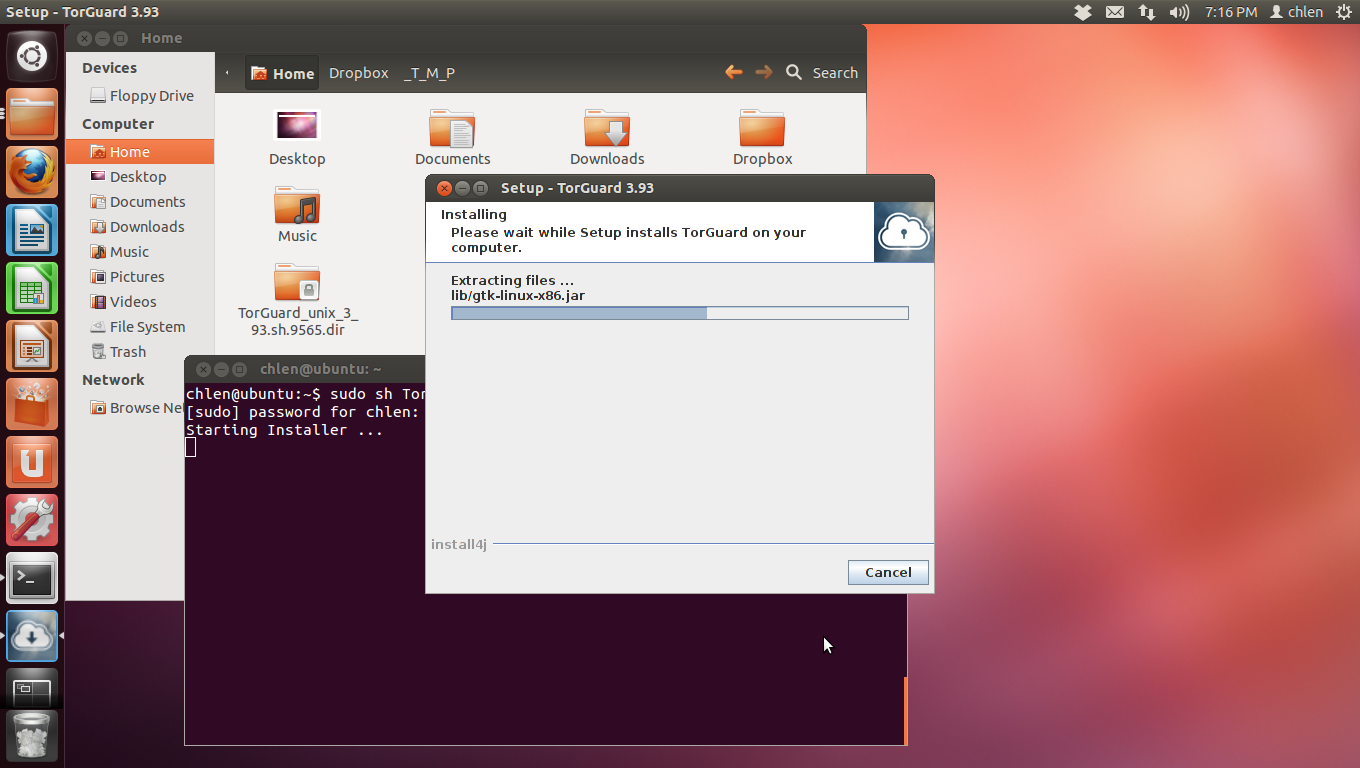Switch to Terminal via launcher icon
The height and width of the screenshot is (768, 1360).
tap(32, 578)
